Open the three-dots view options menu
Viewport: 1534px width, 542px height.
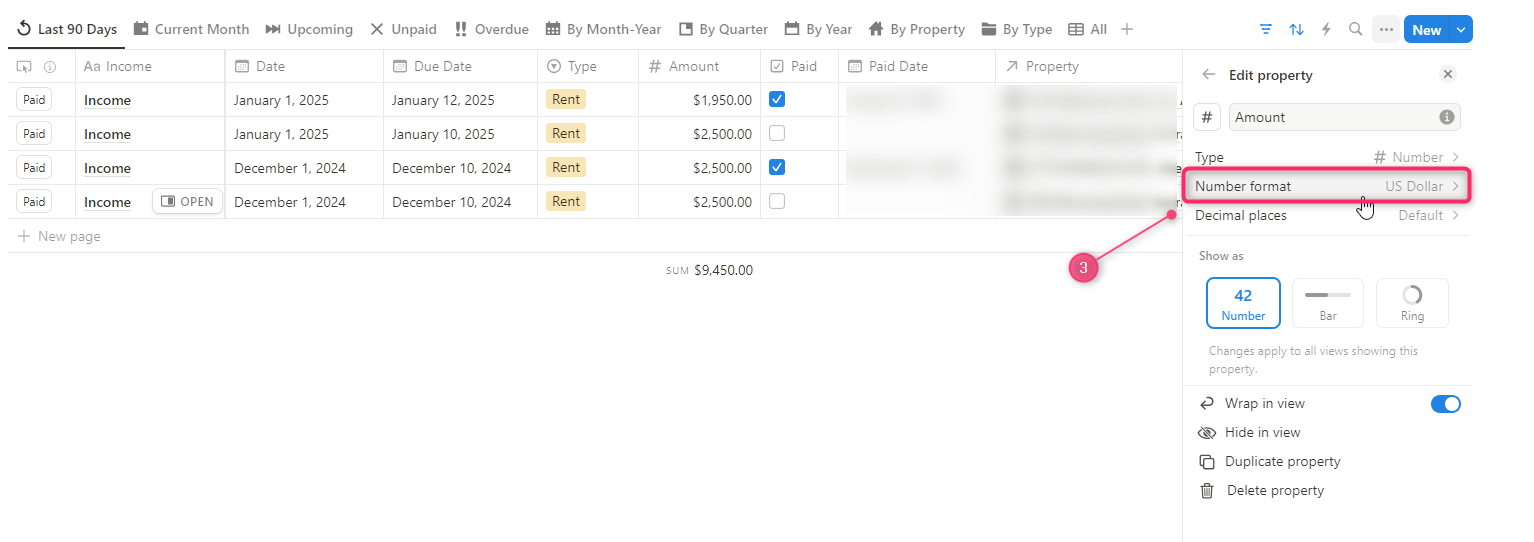1385,30
